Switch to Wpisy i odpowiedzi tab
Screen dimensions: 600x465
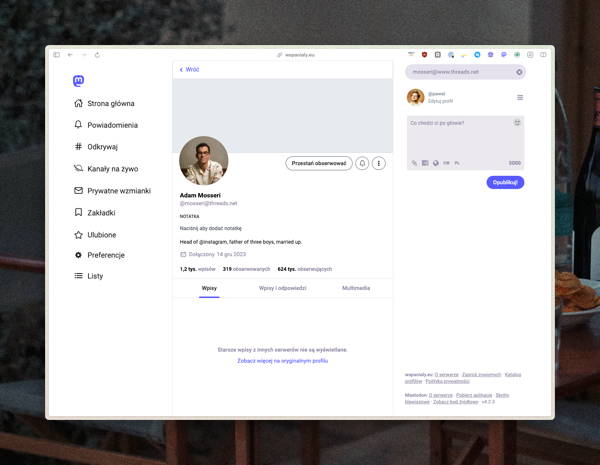tap(282, 288)
